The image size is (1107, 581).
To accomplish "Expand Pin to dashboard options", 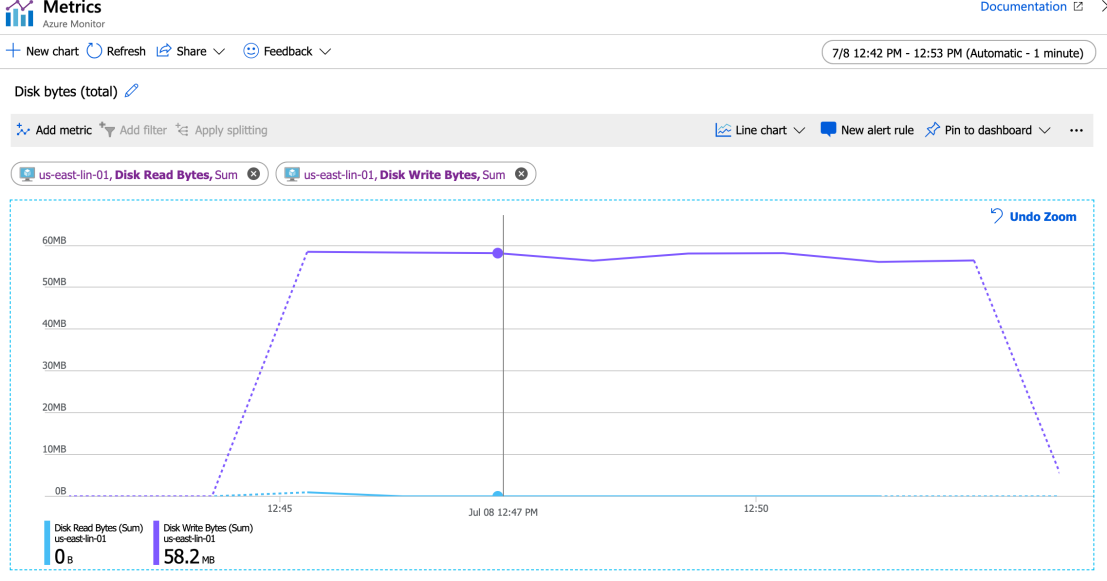I will coord(1045,130).
